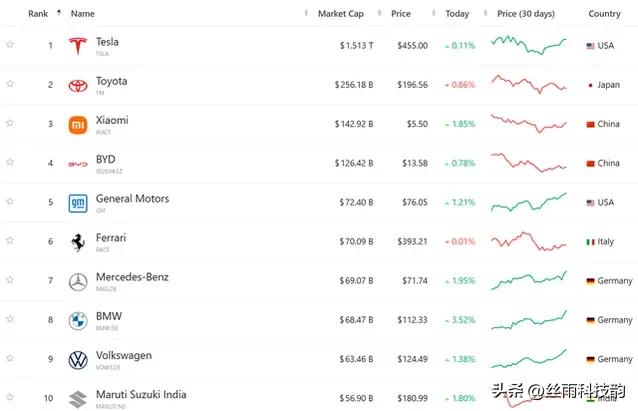638x411 pixels.
Task: Toggle the favorite star for Xiaomi
Action: (10, 123)
